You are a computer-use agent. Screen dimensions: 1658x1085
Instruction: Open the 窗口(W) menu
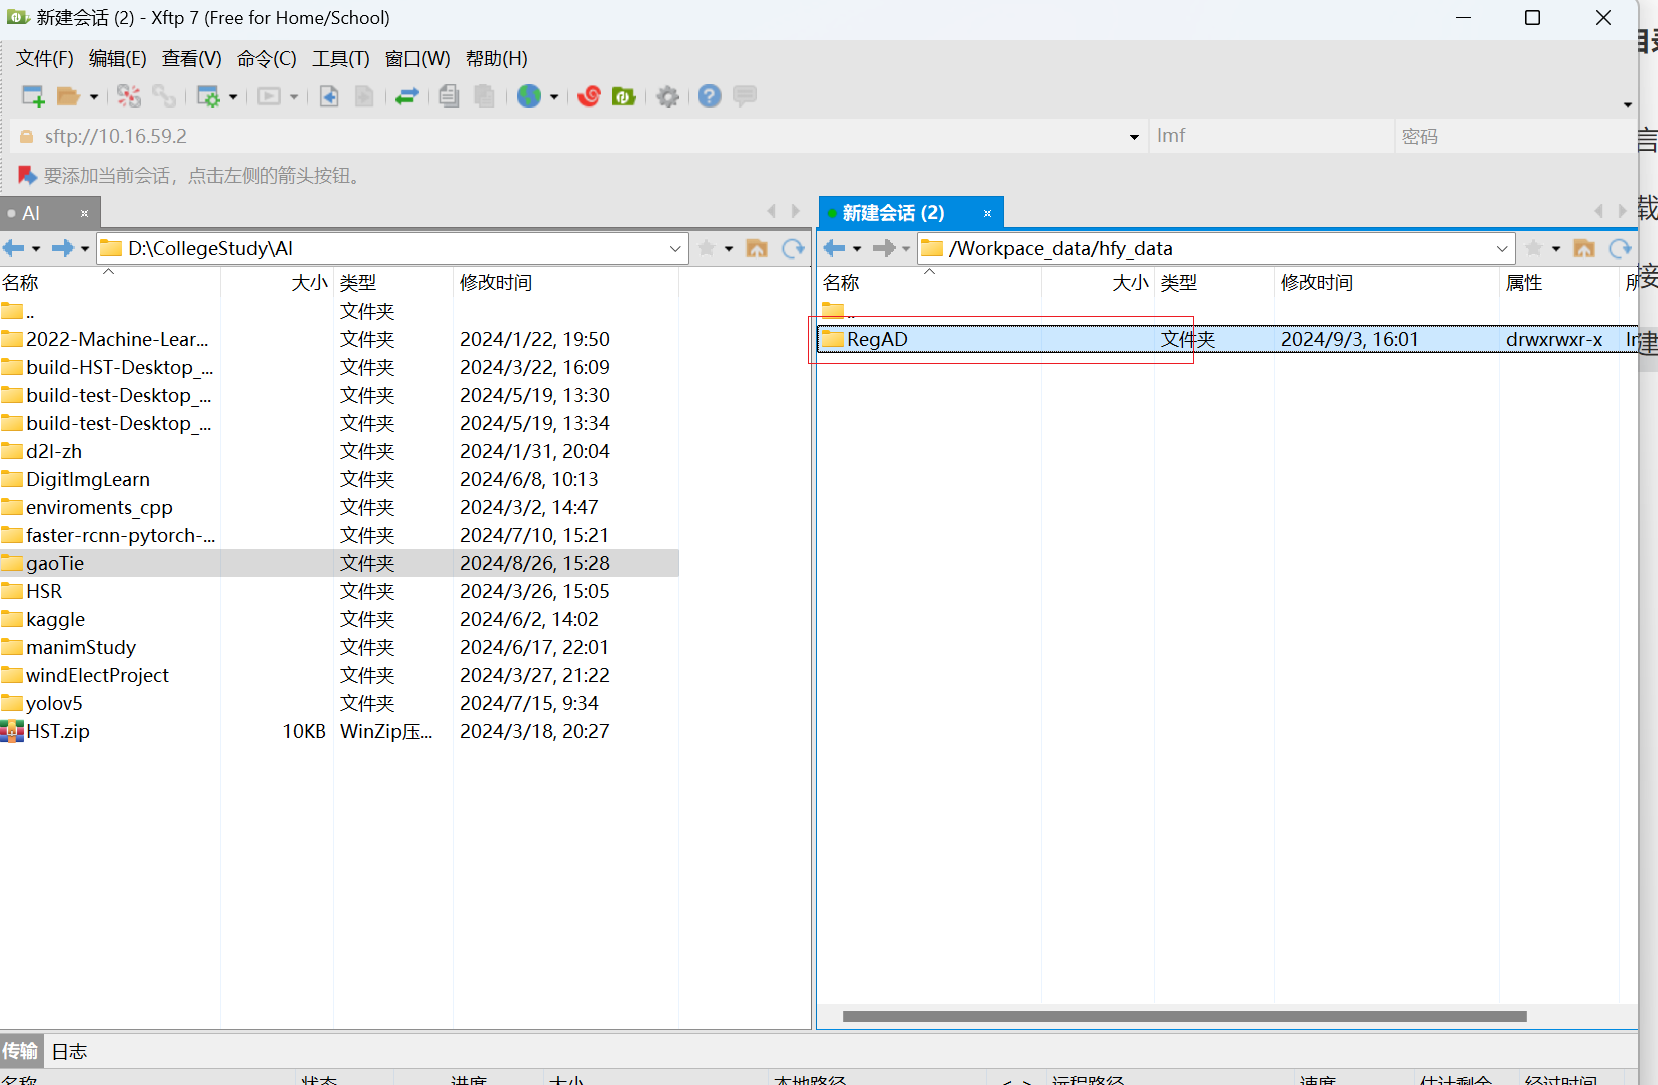point(418,59)
